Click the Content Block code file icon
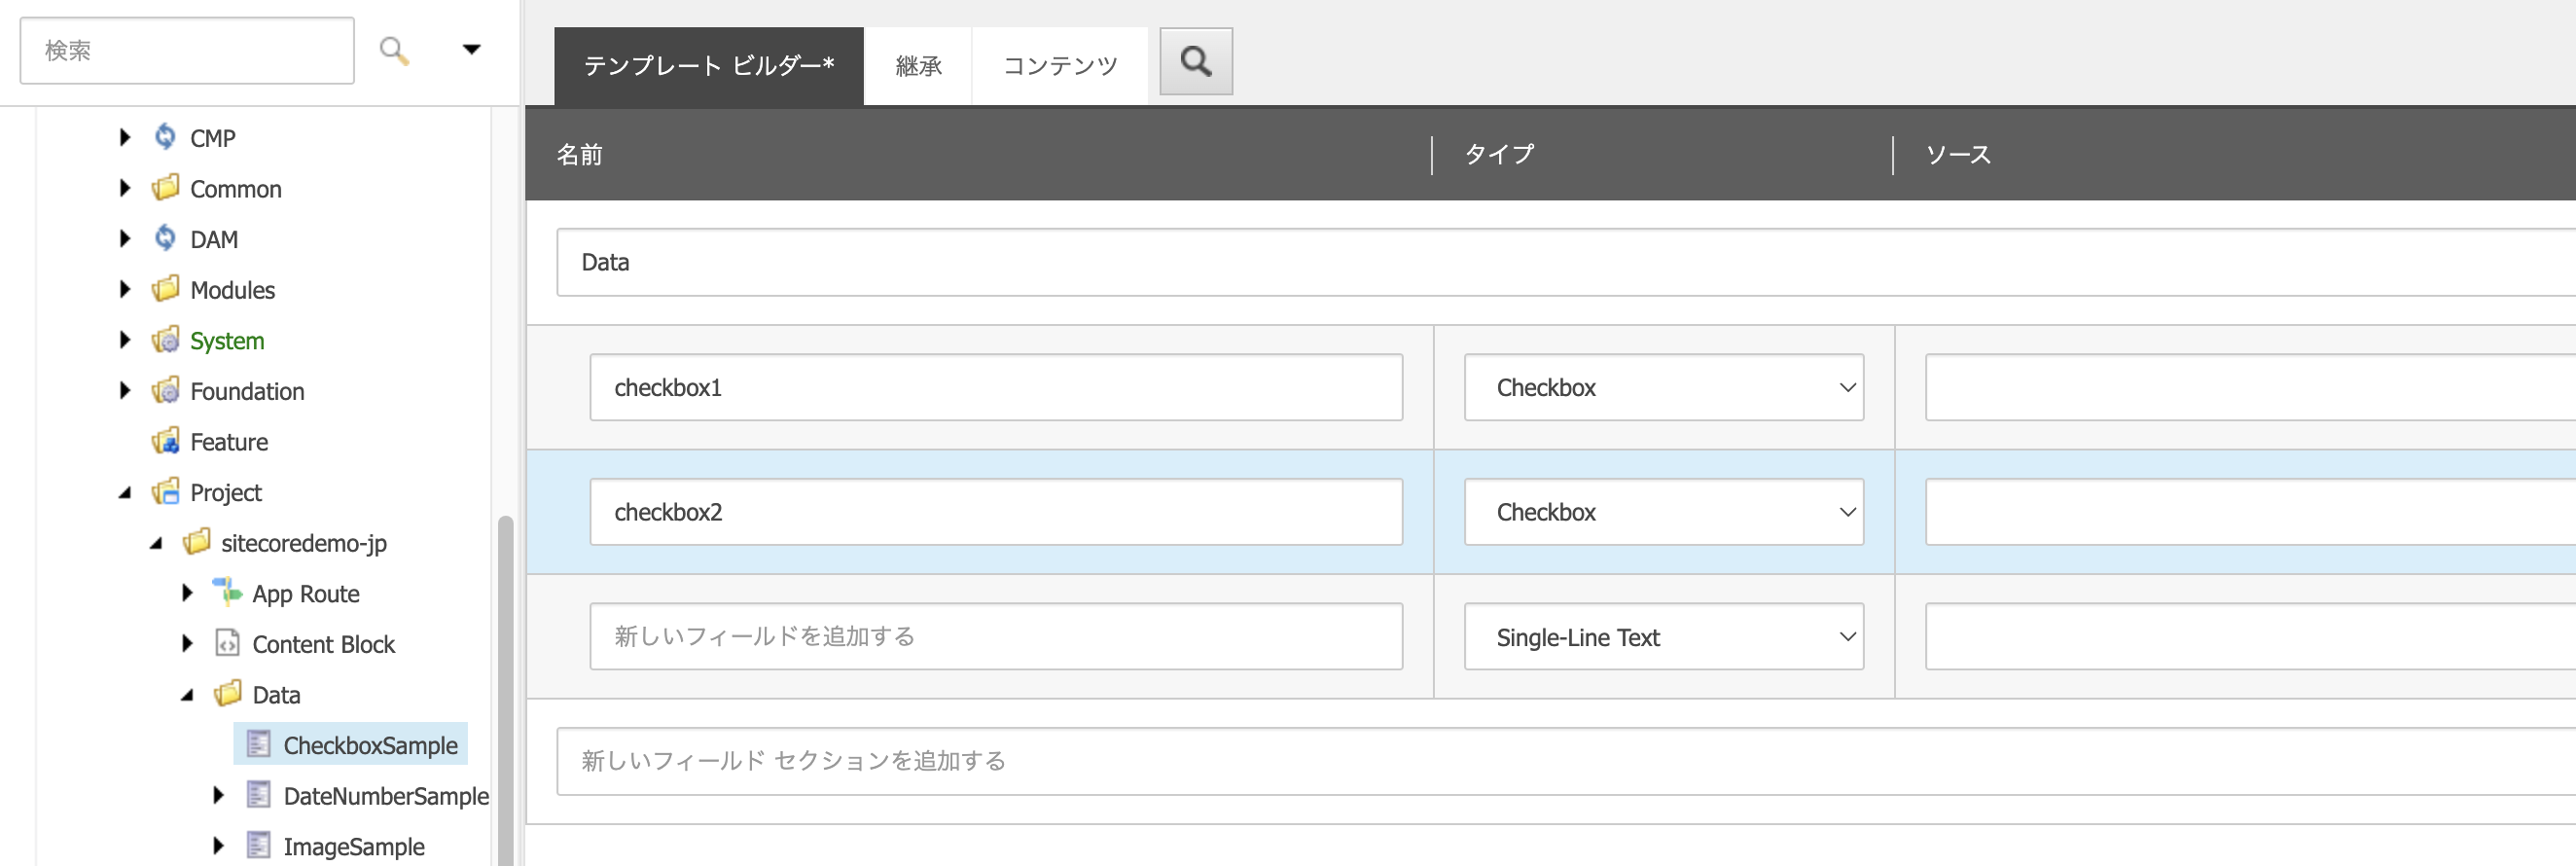 click(x=228, y=643)
